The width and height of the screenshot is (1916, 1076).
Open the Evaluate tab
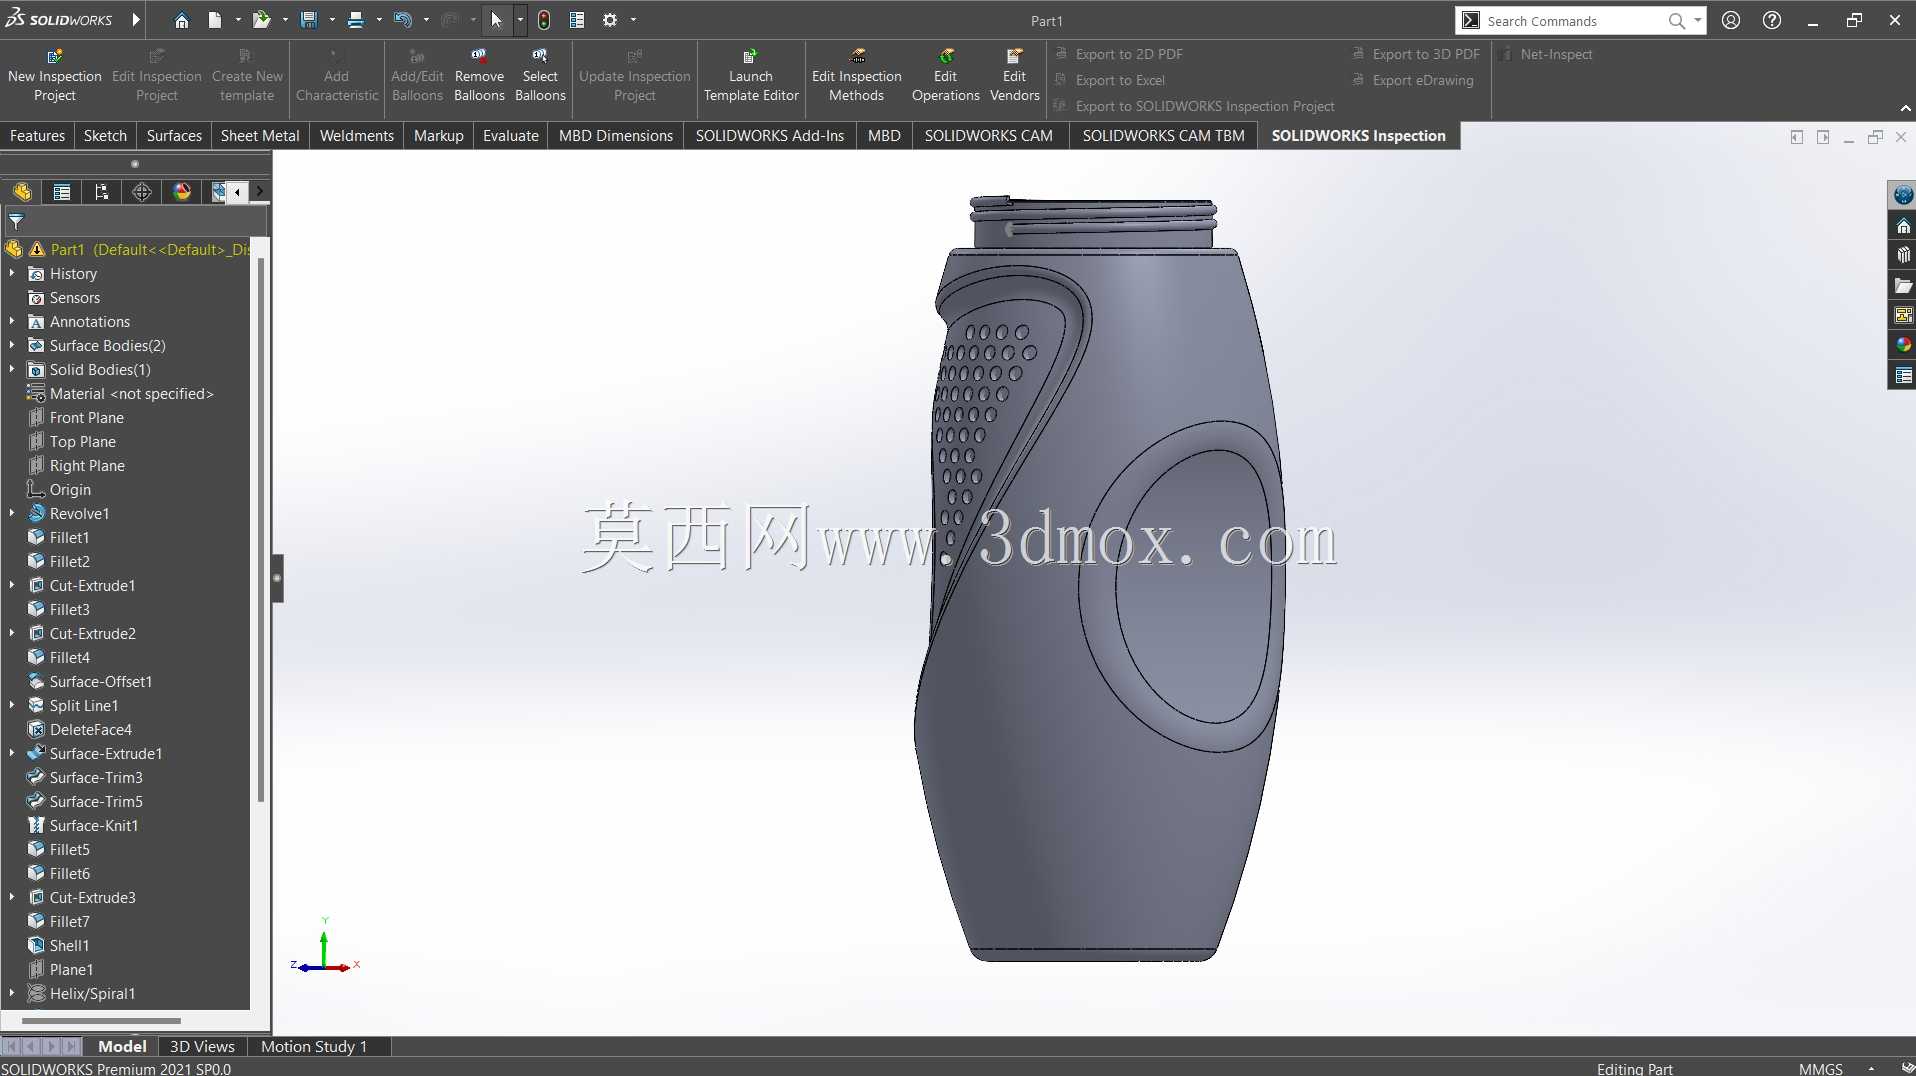(510, 136)
